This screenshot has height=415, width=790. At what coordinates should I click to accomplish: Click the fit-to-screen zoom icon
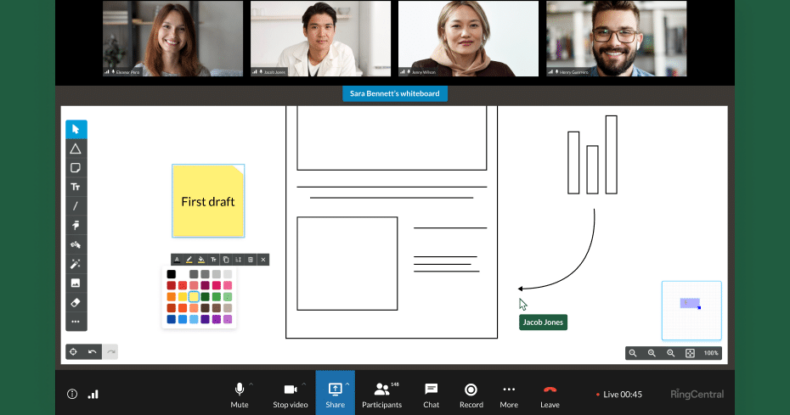point(690,353)
